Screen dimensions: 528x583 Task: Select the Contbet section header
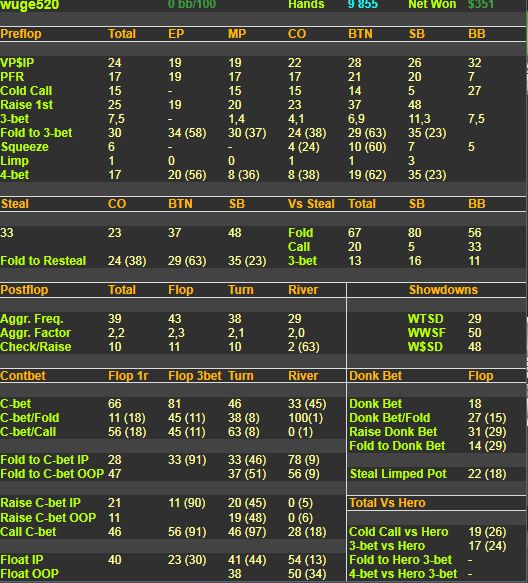pos(23,376)
